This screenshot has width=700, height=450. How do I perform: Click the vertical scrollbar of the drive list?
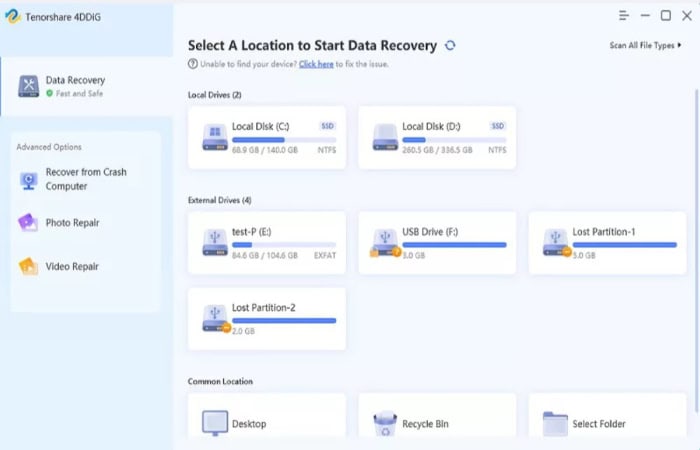point(697,250)
